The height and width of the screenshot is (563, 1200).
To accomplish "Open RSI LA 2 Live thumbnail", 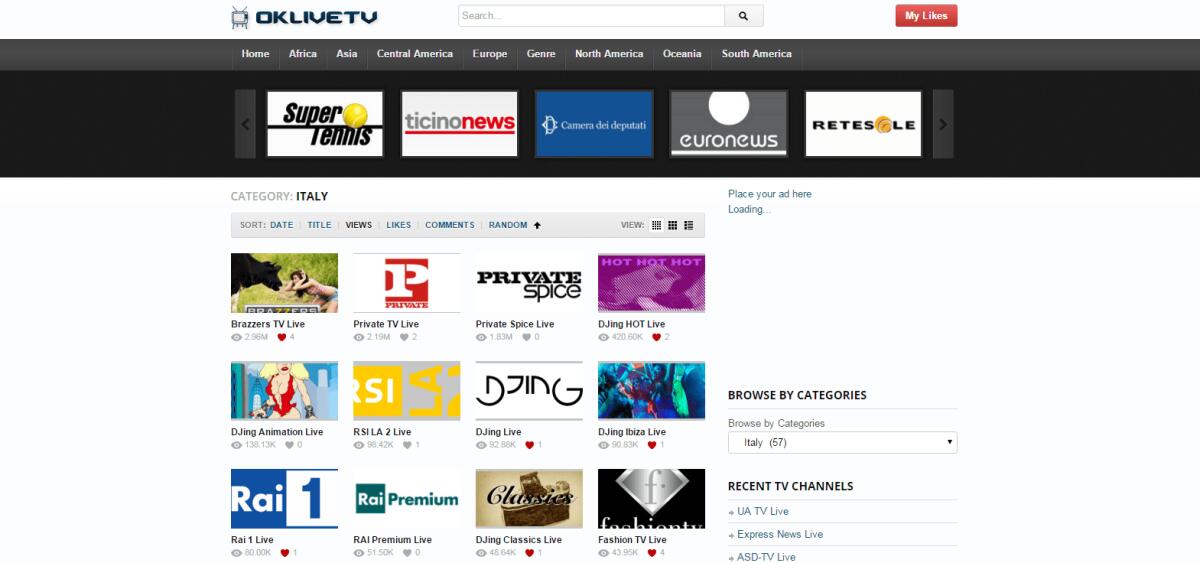I will click(x=407, y=391).
